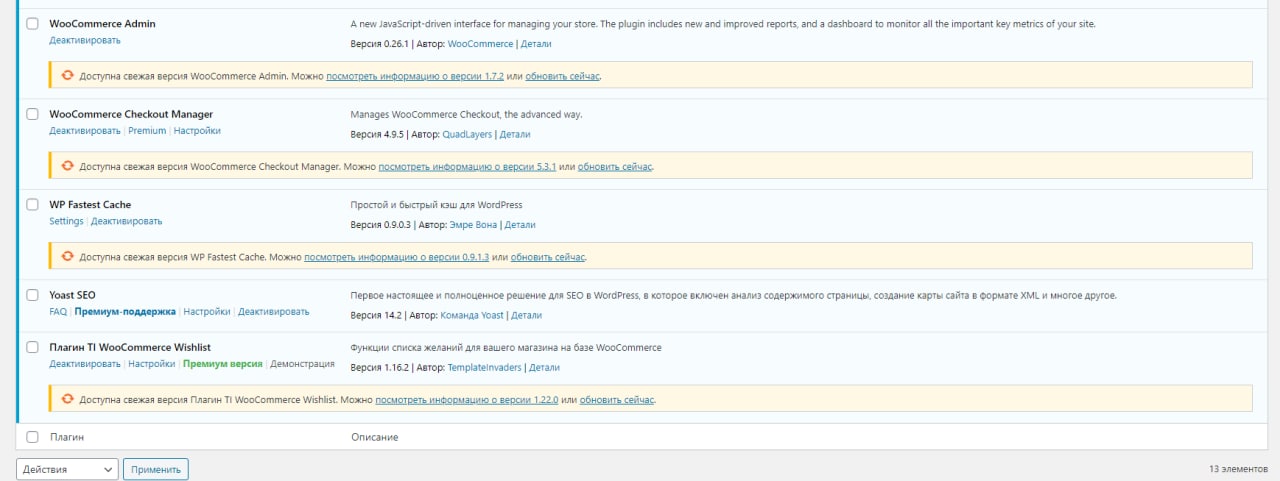Click the Описание column footer
The image size is (1280, 481).
coord(375,437)
